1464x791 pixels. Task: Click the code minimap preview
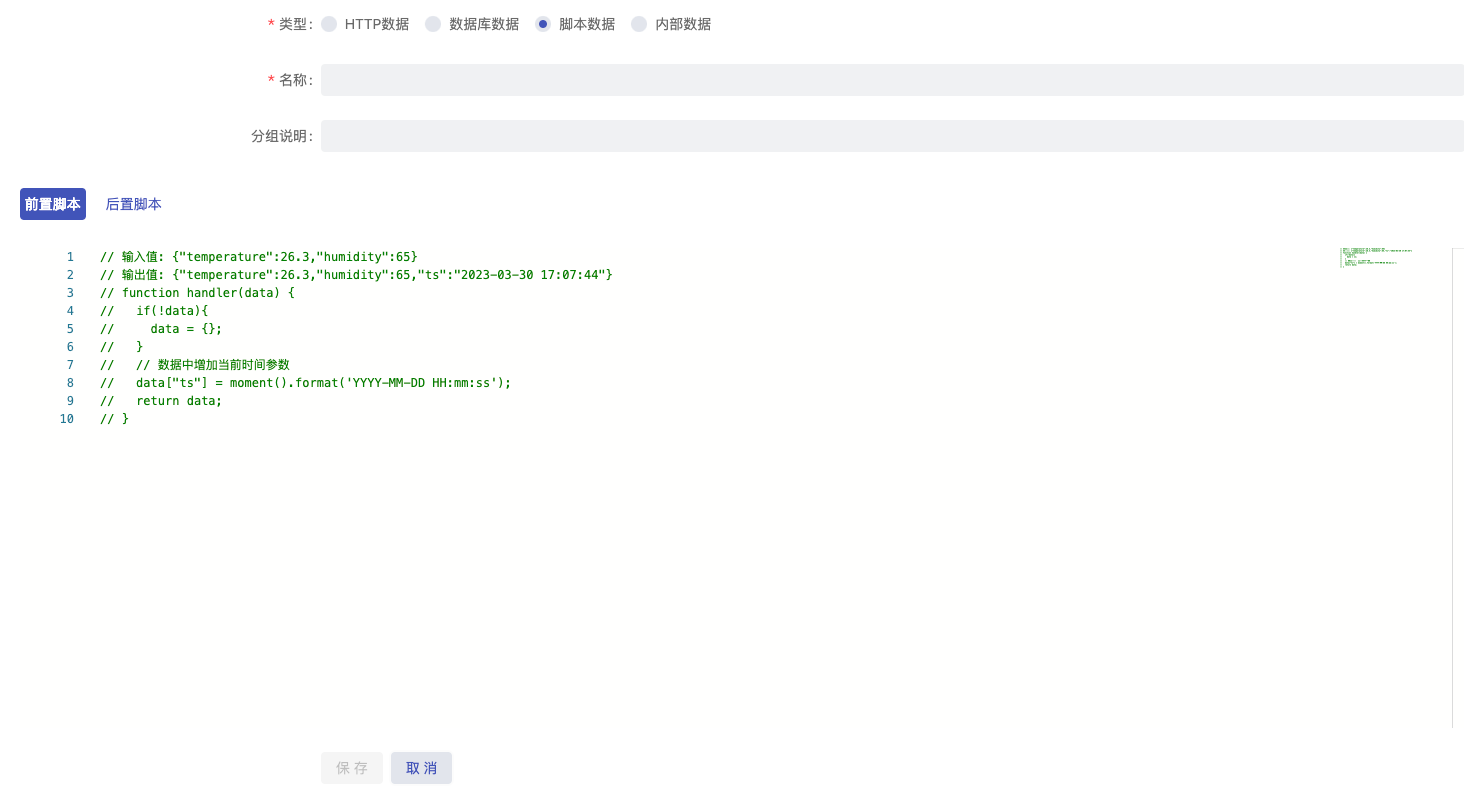(1376, 257)
